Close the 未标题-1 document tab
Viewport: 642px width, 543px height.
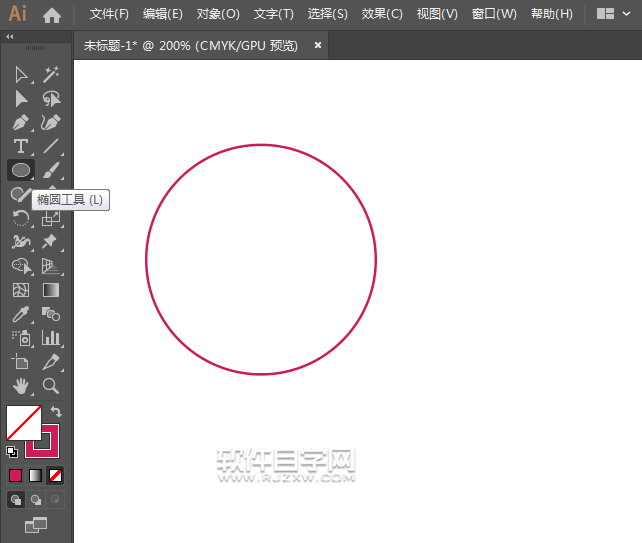click(318, 45)
